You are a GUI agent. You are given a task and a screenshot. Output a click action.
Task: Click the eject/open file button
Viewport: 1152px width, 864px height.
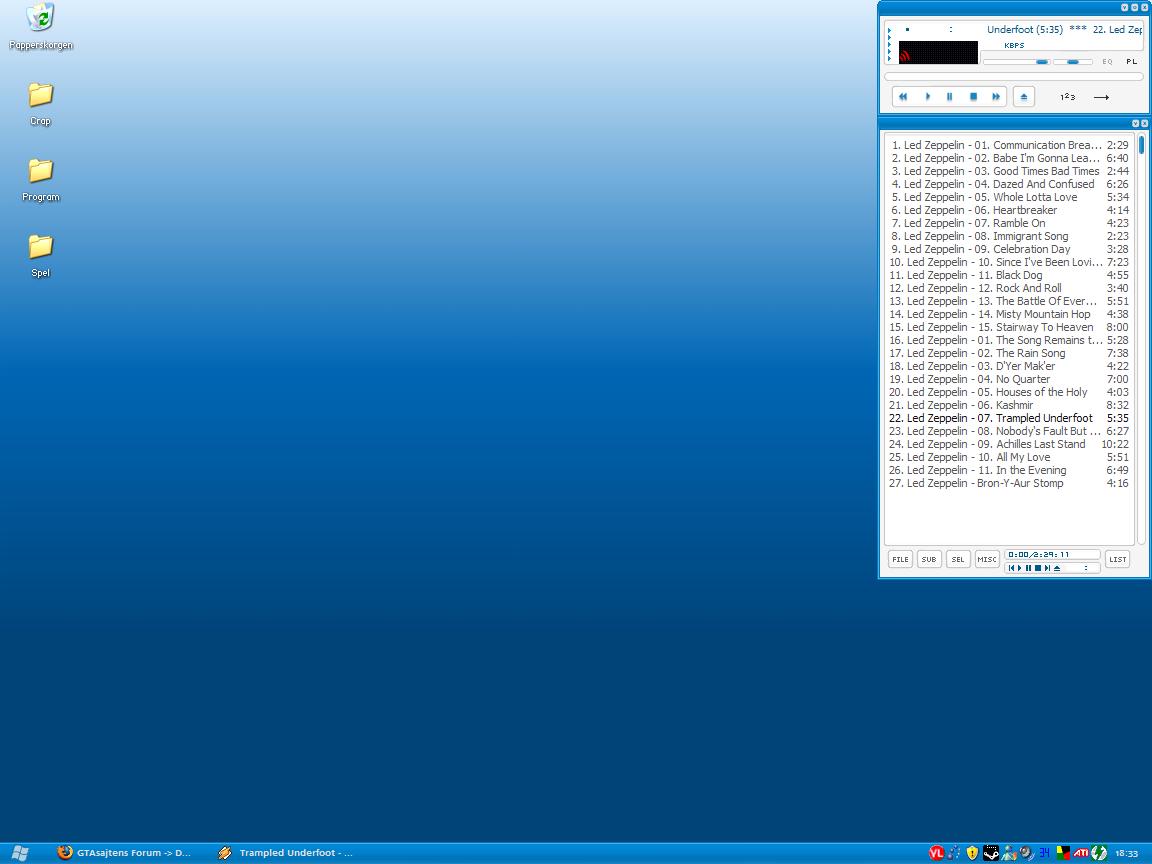(x=1023, y=96)
